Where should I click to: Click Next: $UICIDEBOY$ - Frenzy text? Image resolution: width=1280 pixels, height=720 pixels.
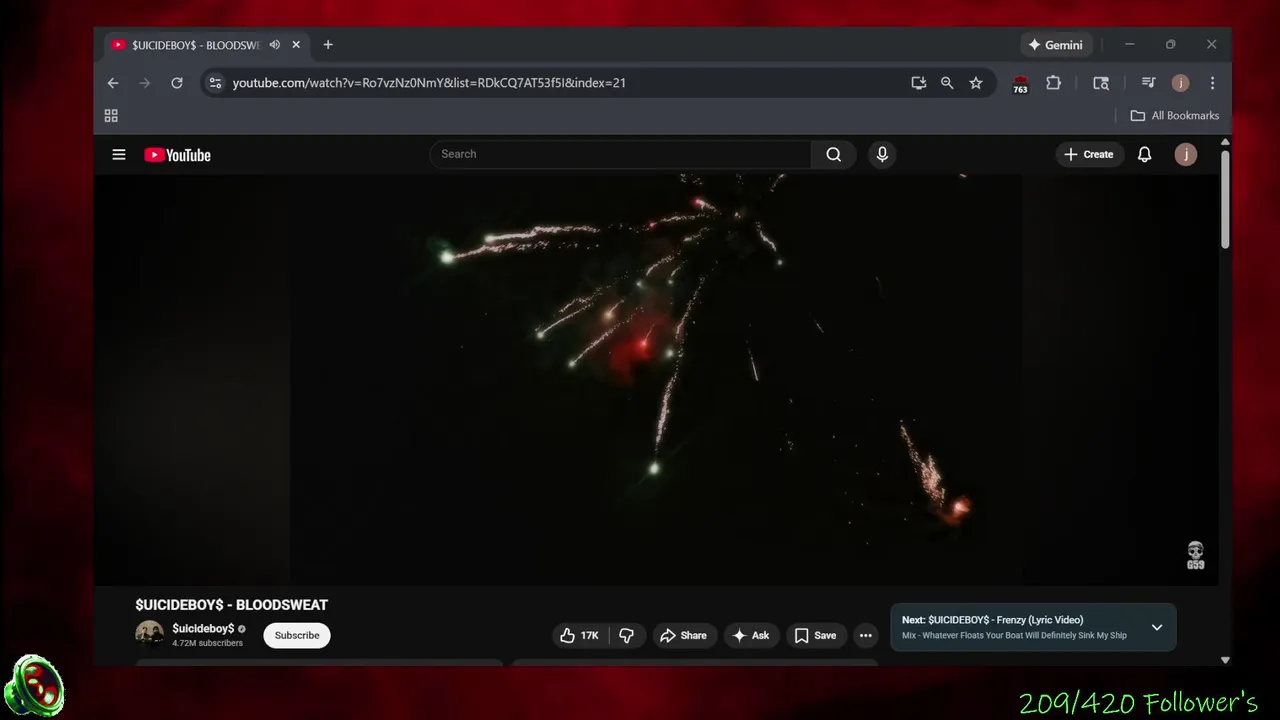(x=992, y=620)
